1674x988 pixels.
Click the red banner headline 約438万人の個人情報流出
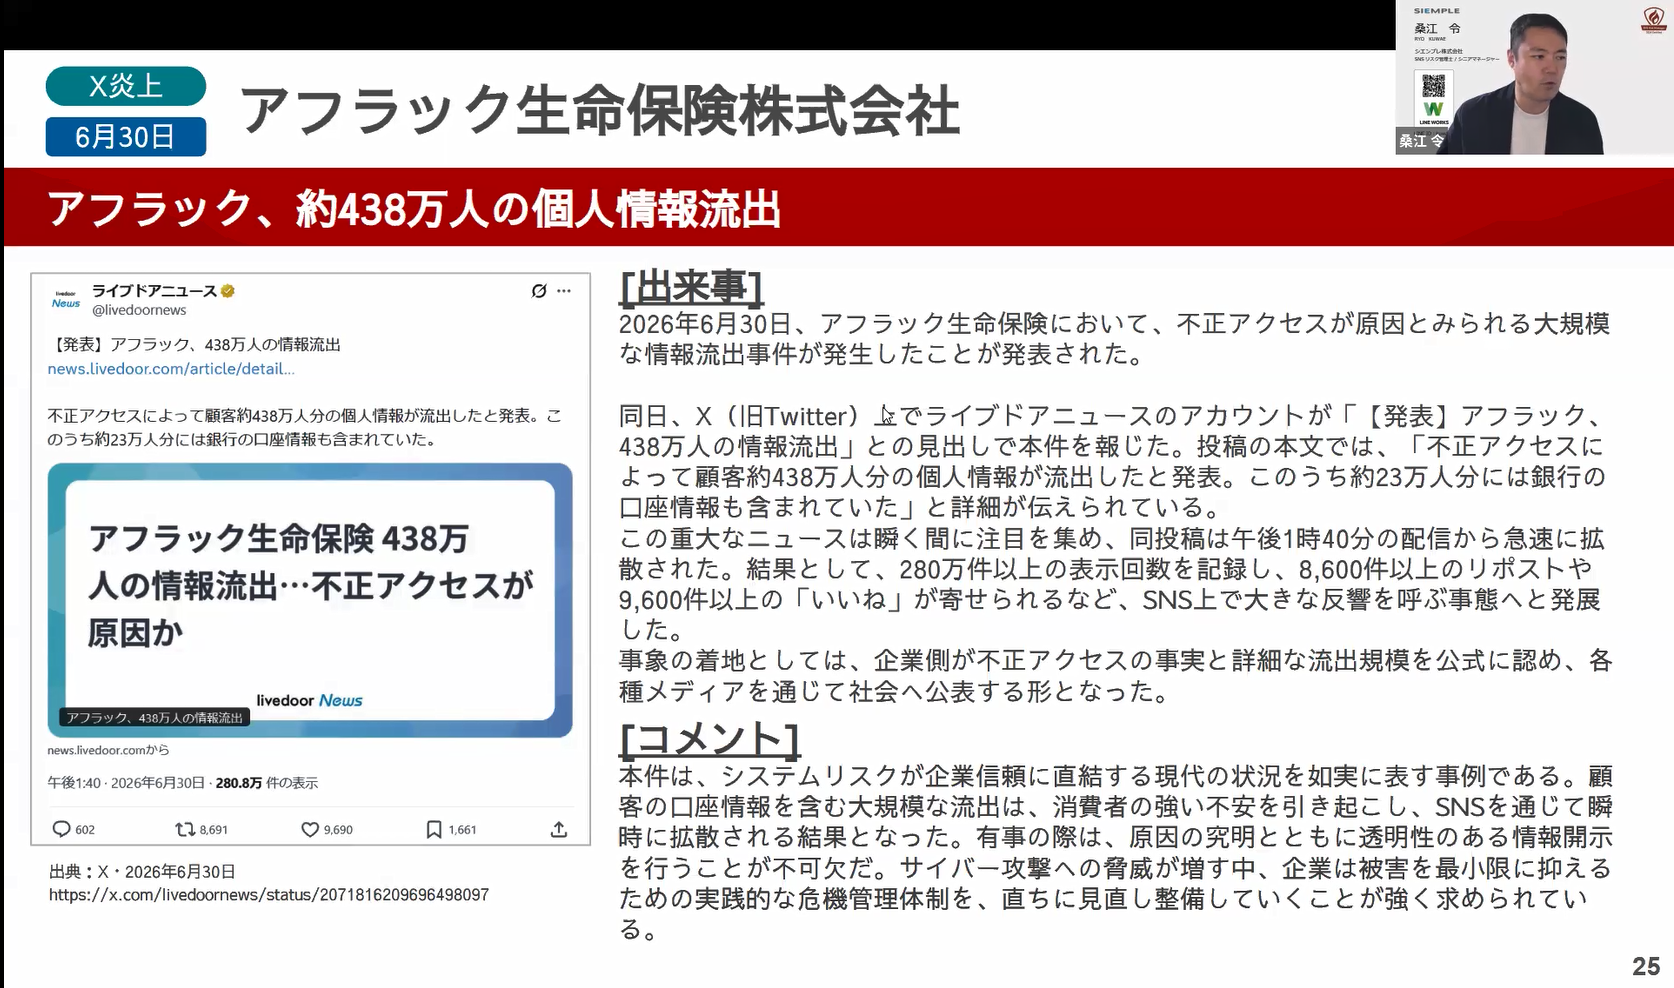[538, 209]
